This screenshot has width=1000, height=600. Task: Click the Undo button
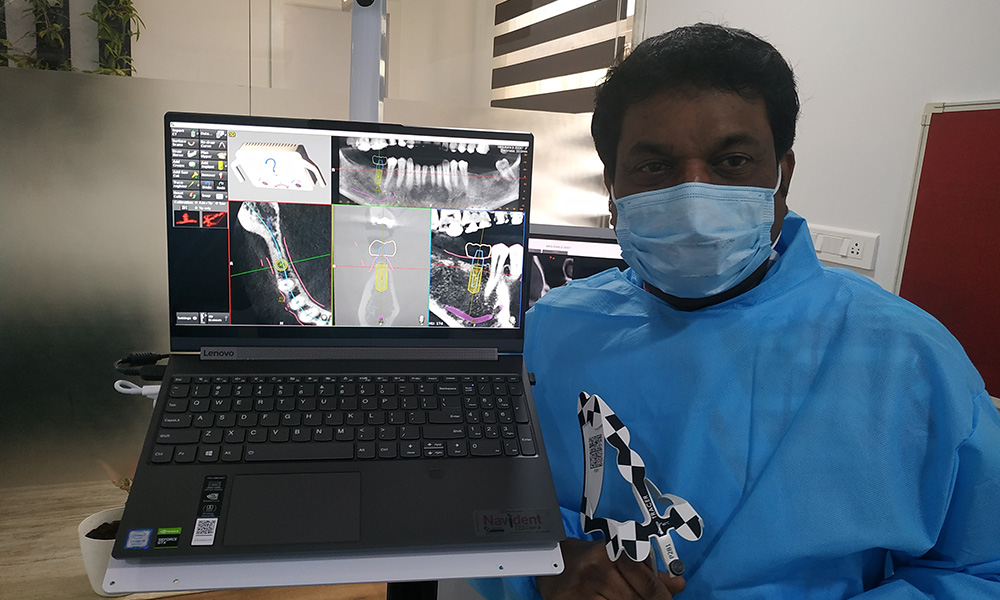pyautogui.click(x=207, y=185)
